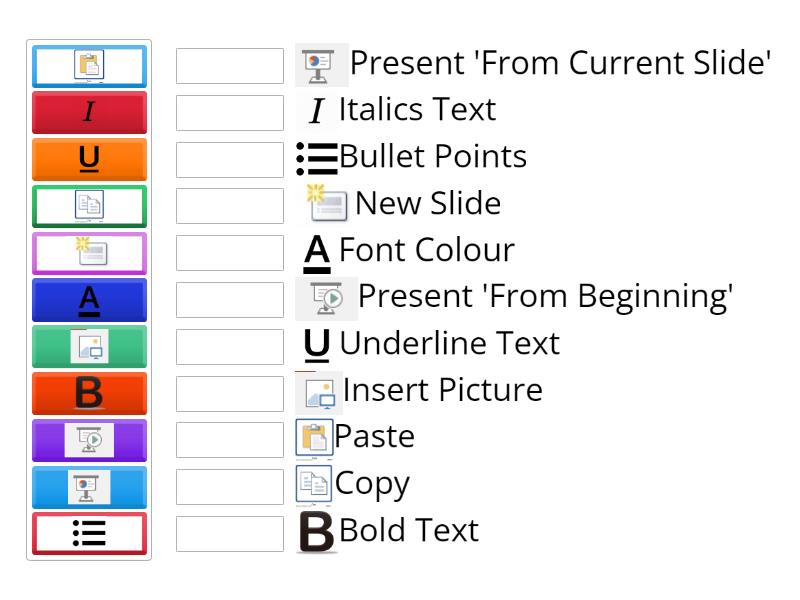Viewport: 800px width, 600px height.
Task: Click the Paste icon tile
Action: click(x=89, y=66)
